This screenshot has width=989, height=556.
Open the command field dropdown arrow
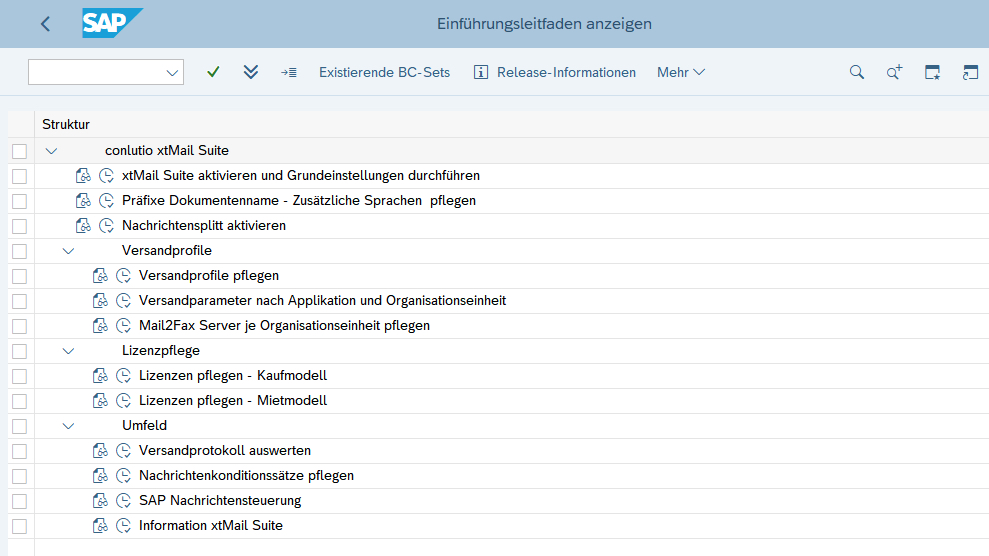[x=172, y=72]
